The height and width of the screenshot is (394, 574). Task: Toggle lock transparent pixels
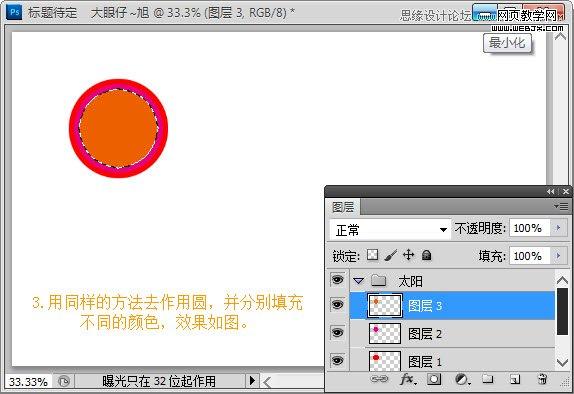click(372, 254)
